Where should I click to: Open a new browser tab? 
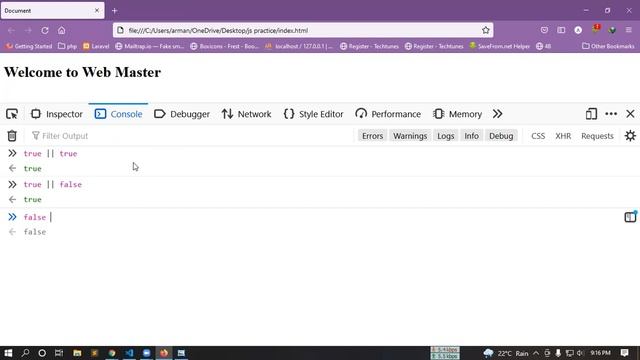tap(115, 11)
